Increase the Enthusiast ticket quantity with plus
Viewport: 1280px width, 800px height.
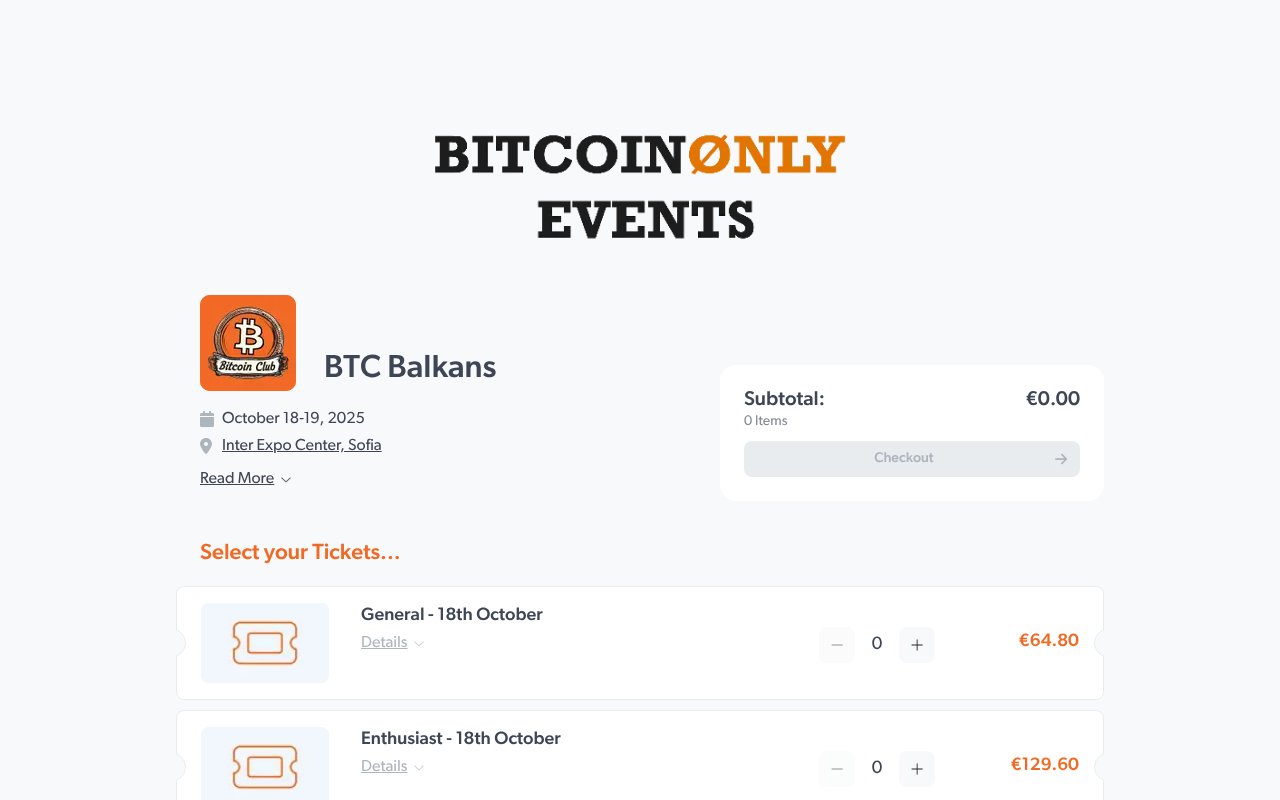[x=916, y=768]
